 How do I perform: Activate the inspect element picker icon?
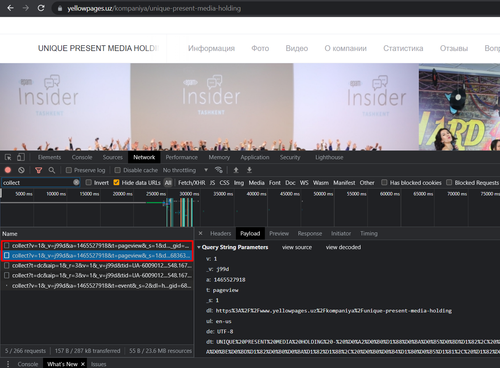(8, 157)
